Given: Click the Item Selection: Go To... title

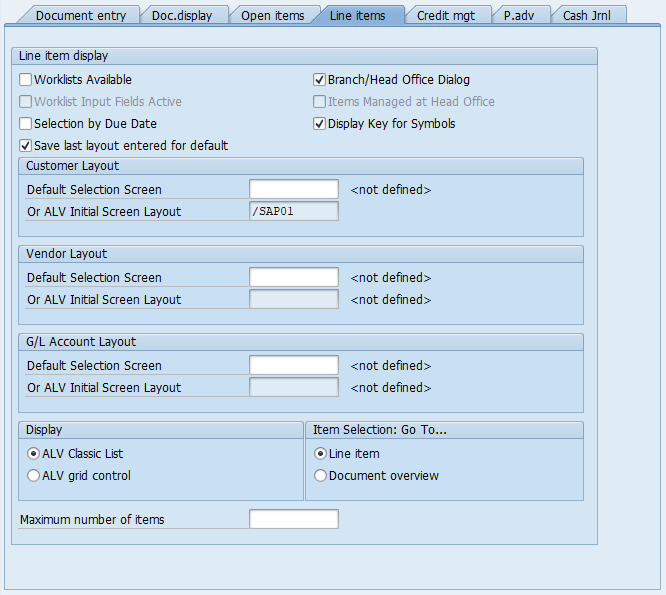Looking at the screenshot, I should 380,430.
